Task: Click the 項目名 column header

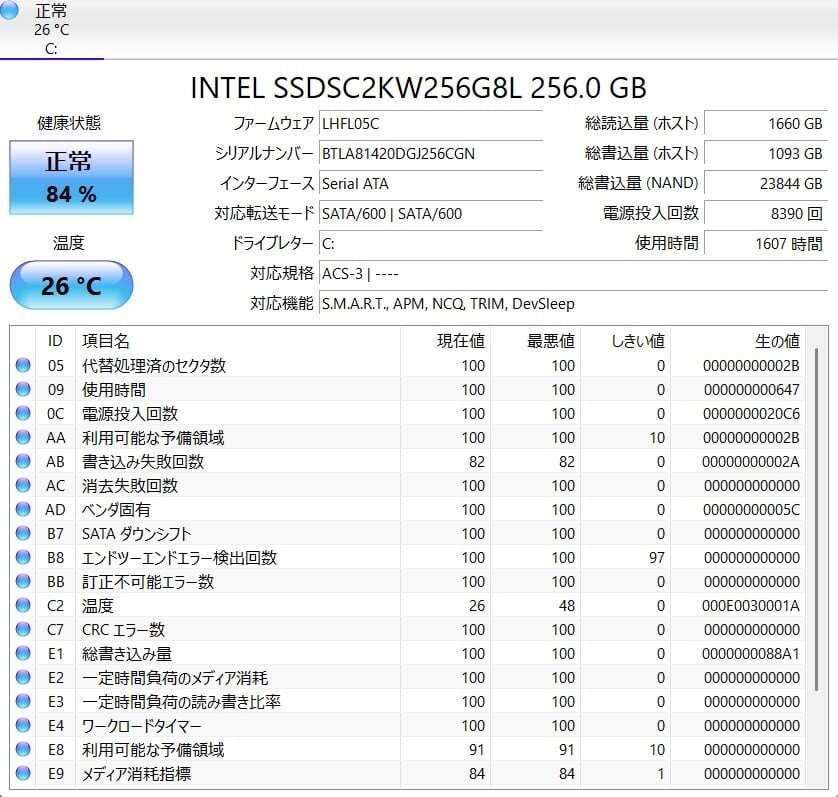Action: [106, 341]
